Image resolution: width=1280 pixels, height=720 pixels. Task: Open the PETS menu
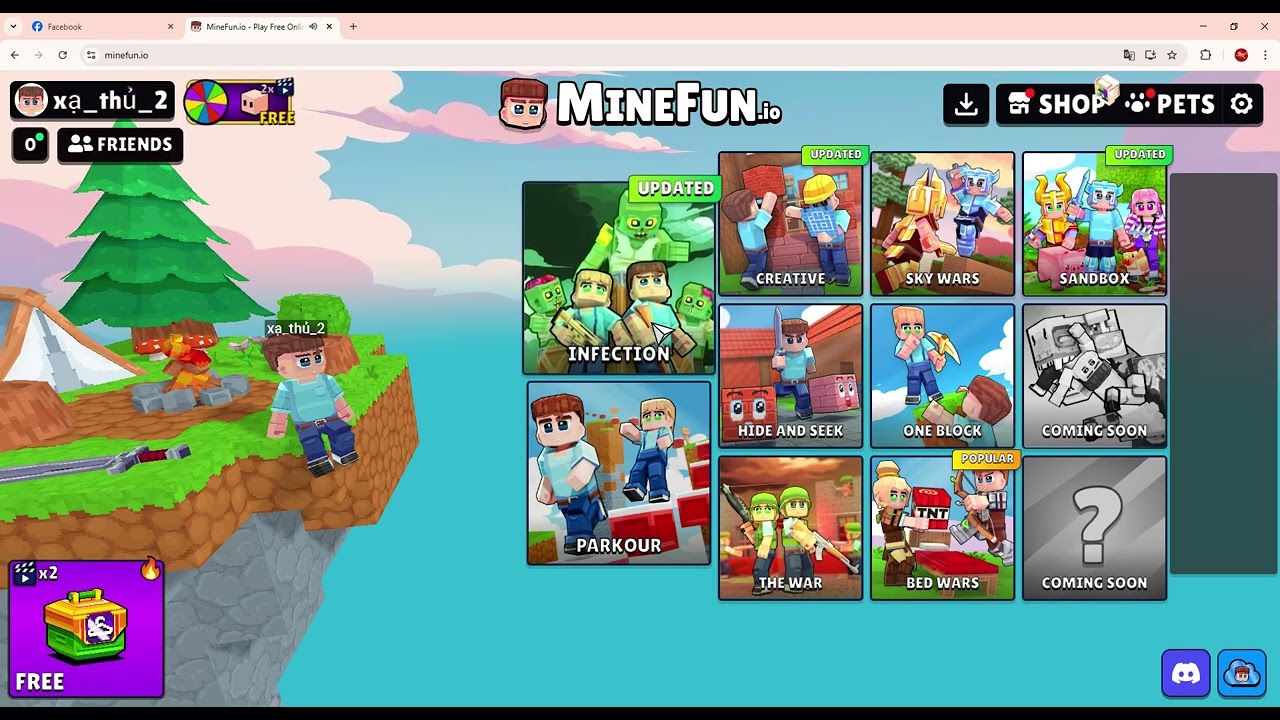point(1170,104)
